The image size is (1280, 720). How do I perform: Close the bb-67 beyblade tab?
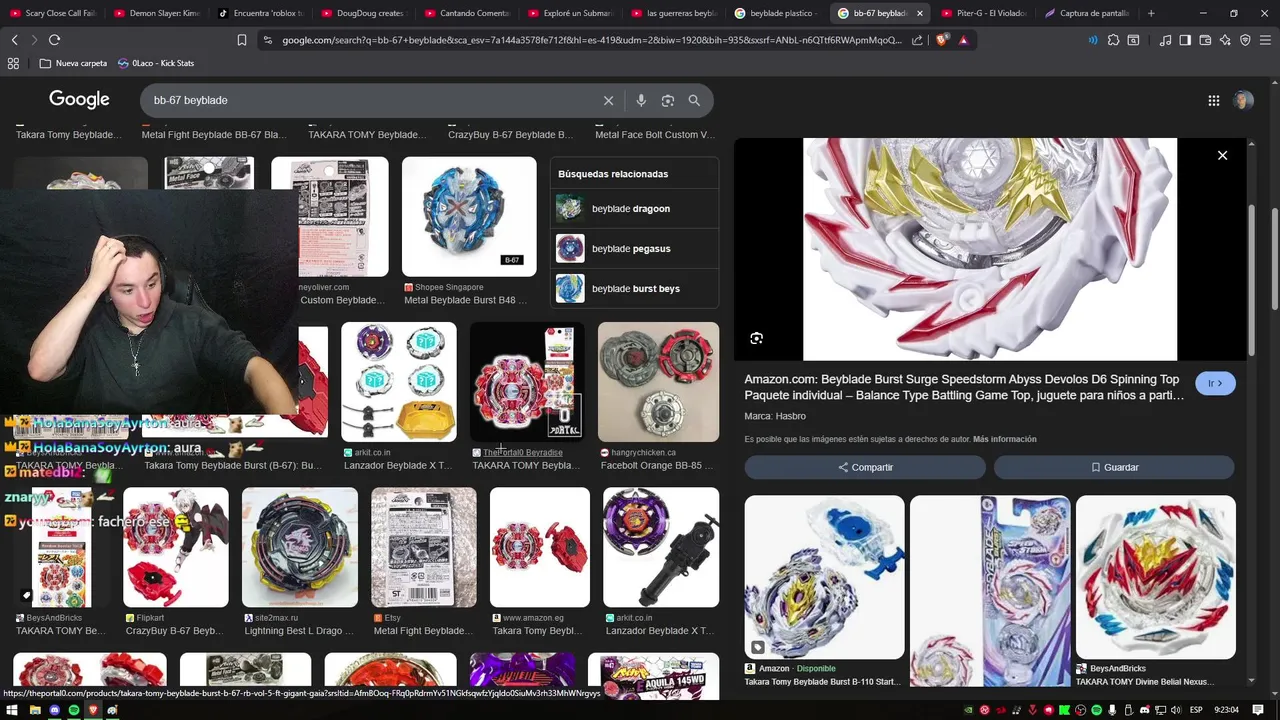[920, 13]
